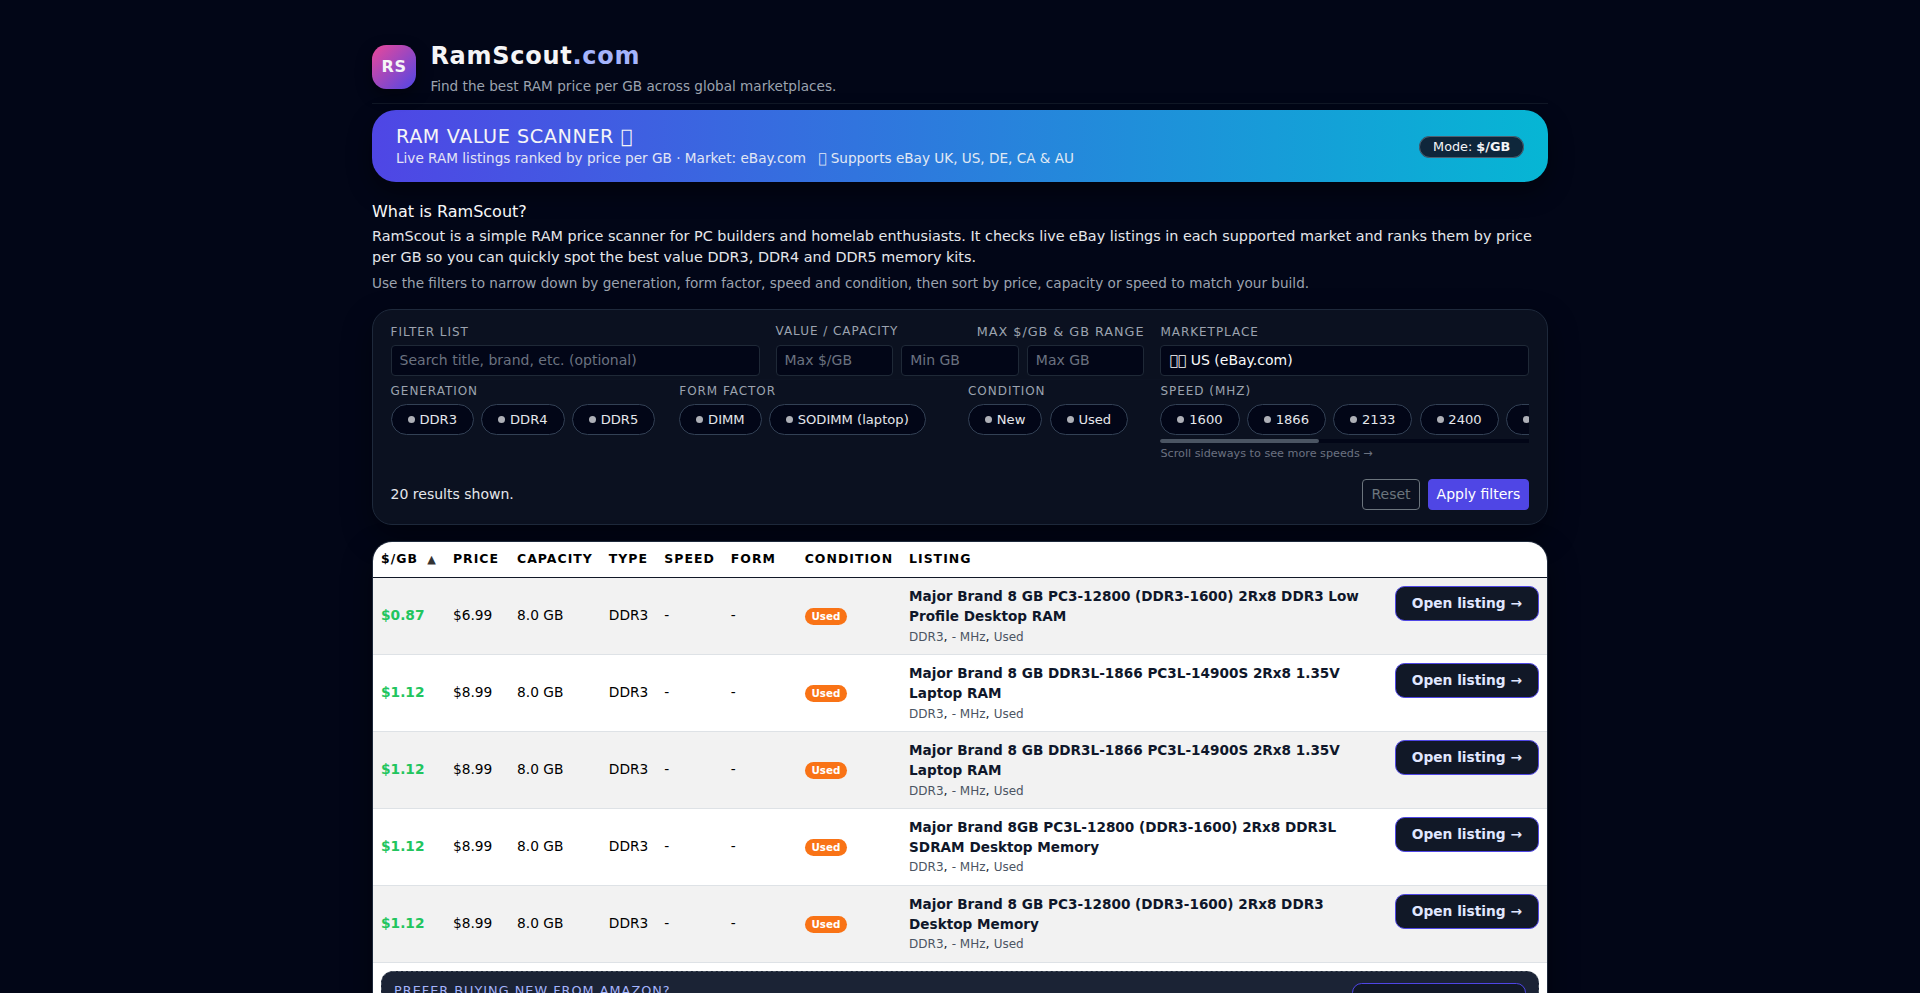Click the Mode: $/GB pill
This screenshot has width=1920, height=993.
coord(1471,147)
